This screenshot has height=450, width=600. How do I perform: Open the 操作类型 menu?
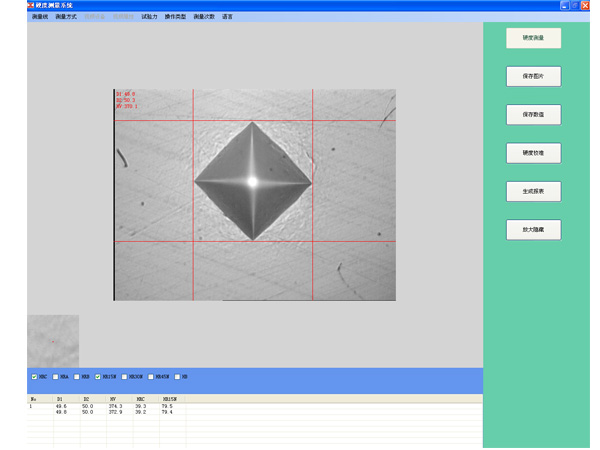tap(175, 17)
